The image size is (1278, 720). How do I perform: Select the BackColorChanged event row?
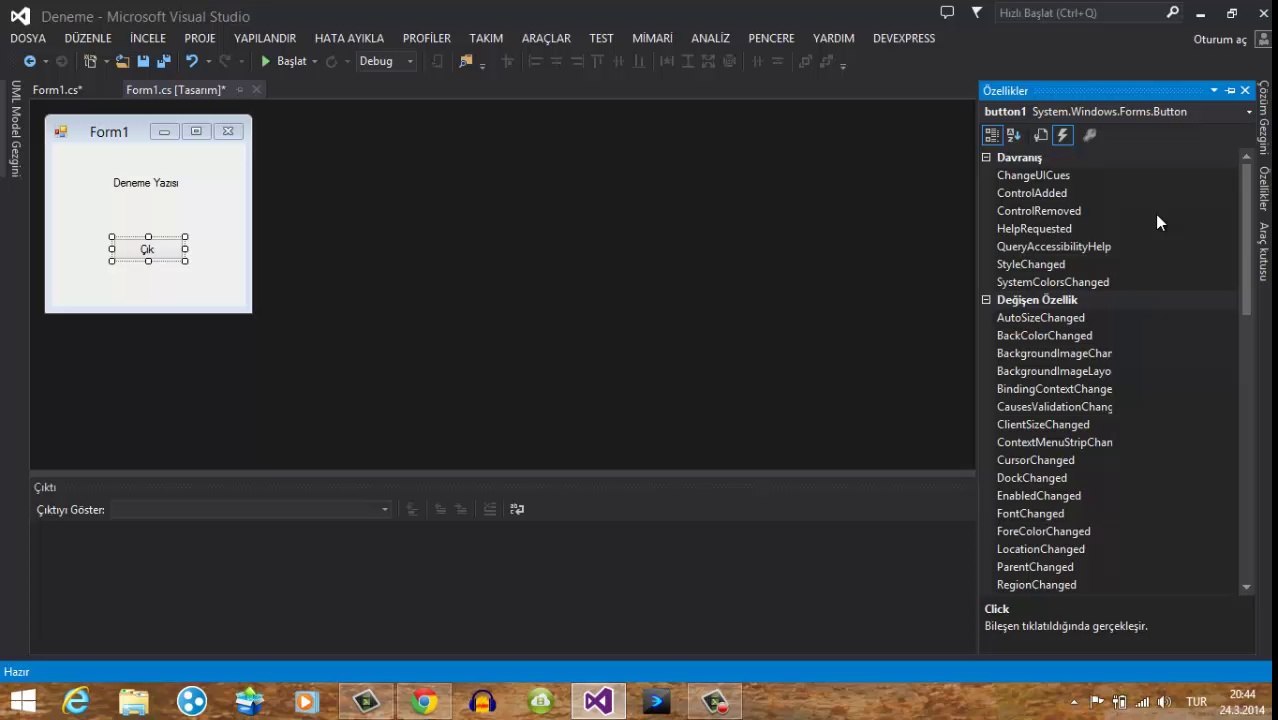[1109, 336]
